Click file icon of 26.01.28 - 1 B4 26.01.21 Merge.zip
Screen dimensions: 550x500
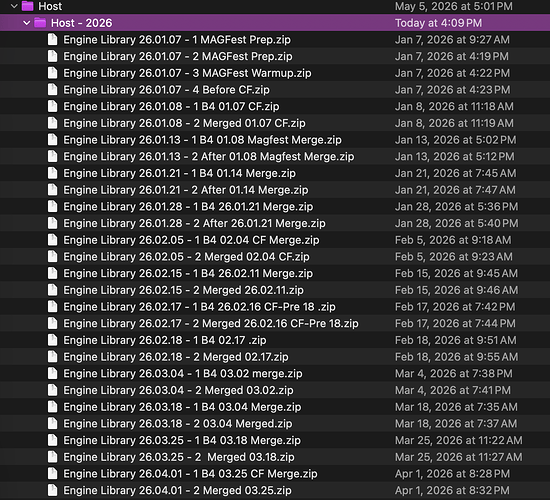[53, 206]
